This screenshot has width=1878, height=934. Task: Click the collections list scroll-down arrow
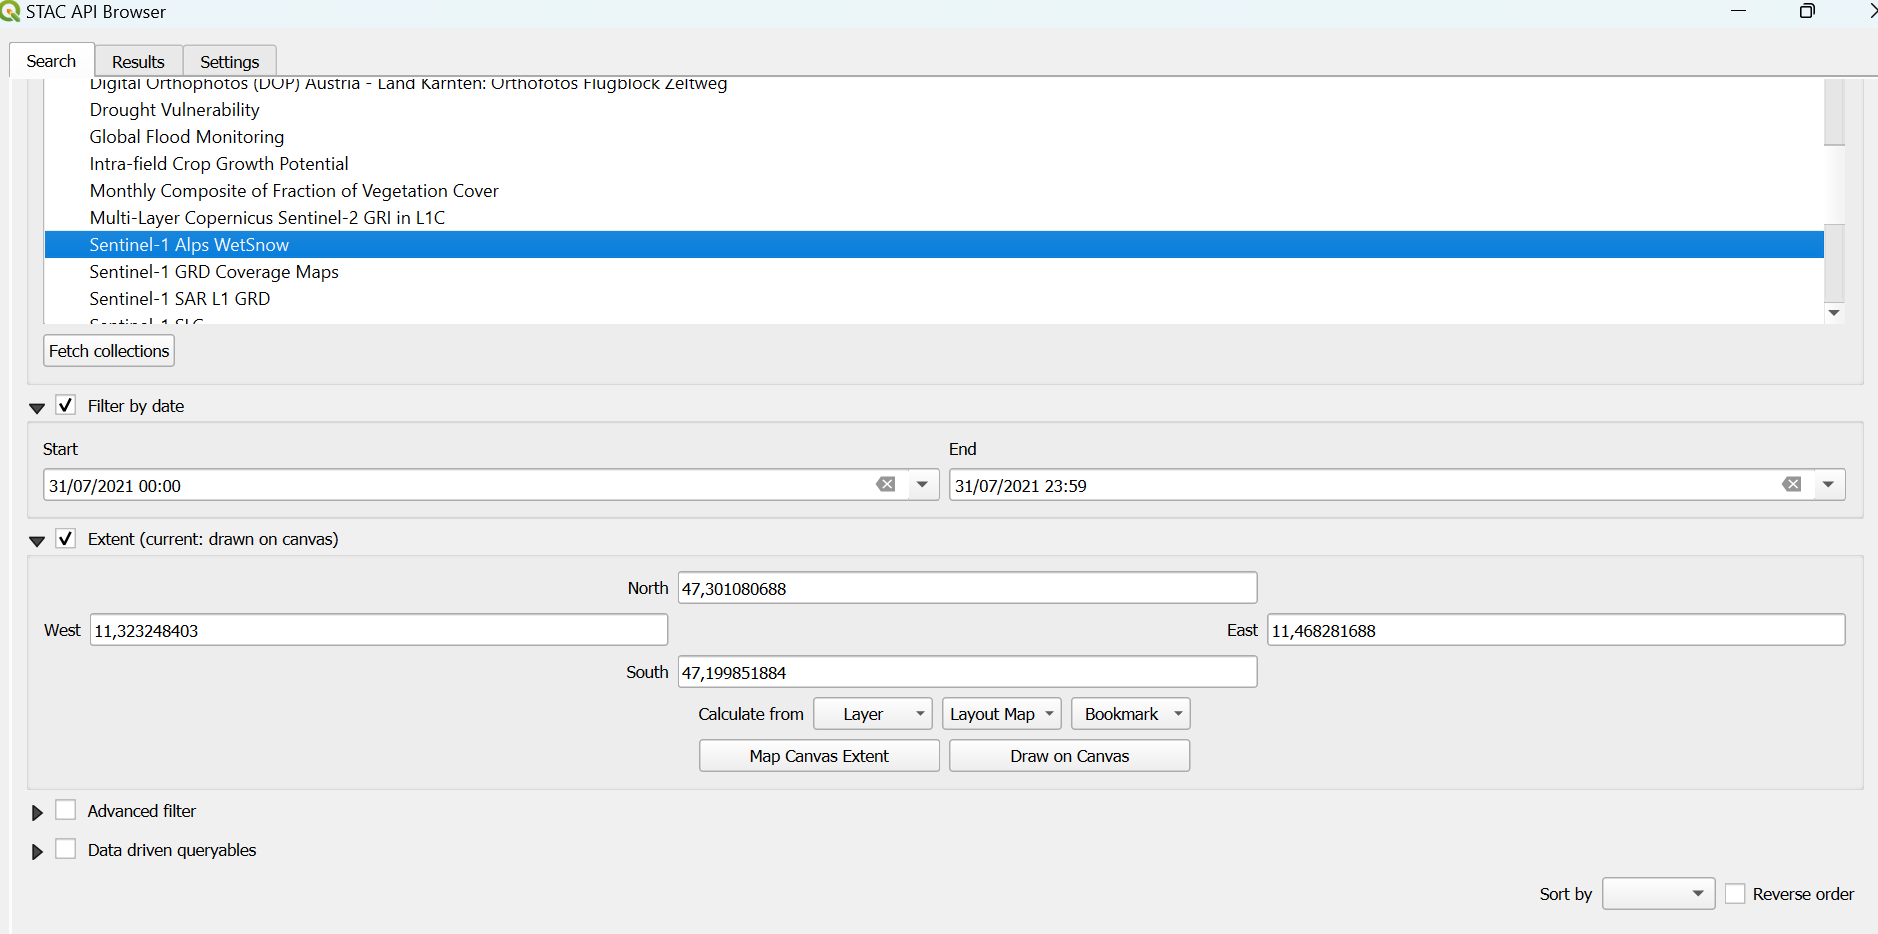1834,313
